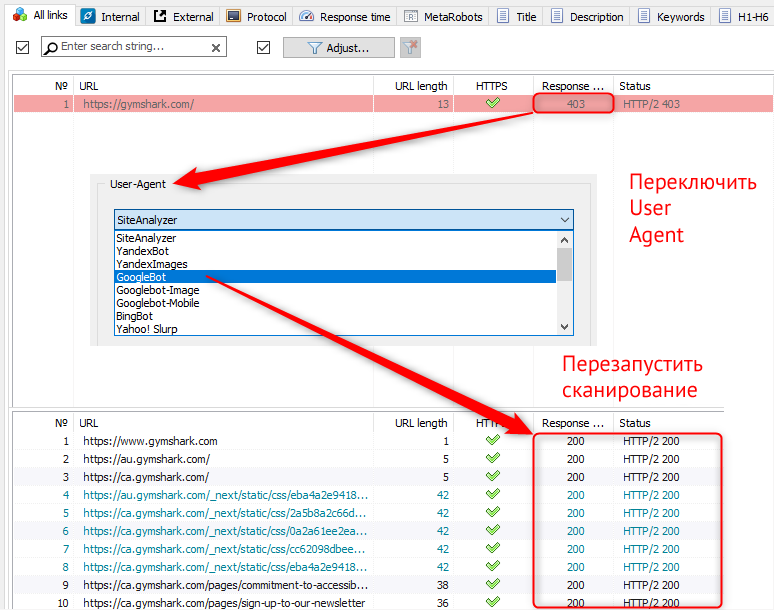Open the Keywords tab
774x610 pixels.
[x=671, y=17]
